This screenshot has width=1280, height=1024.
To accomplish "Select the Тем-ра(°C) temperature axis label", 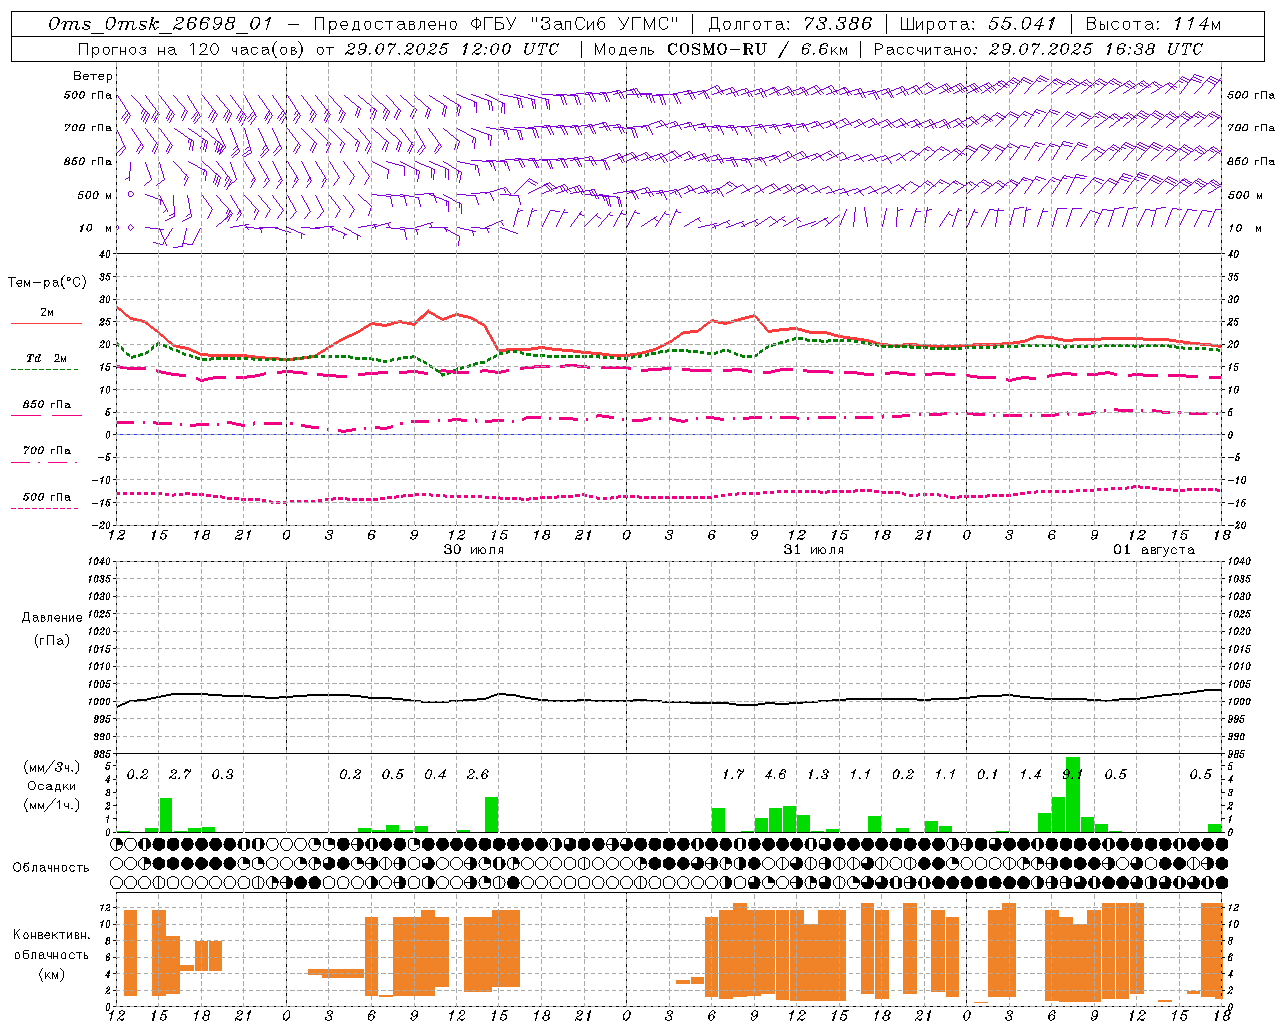I will [47, 283].
